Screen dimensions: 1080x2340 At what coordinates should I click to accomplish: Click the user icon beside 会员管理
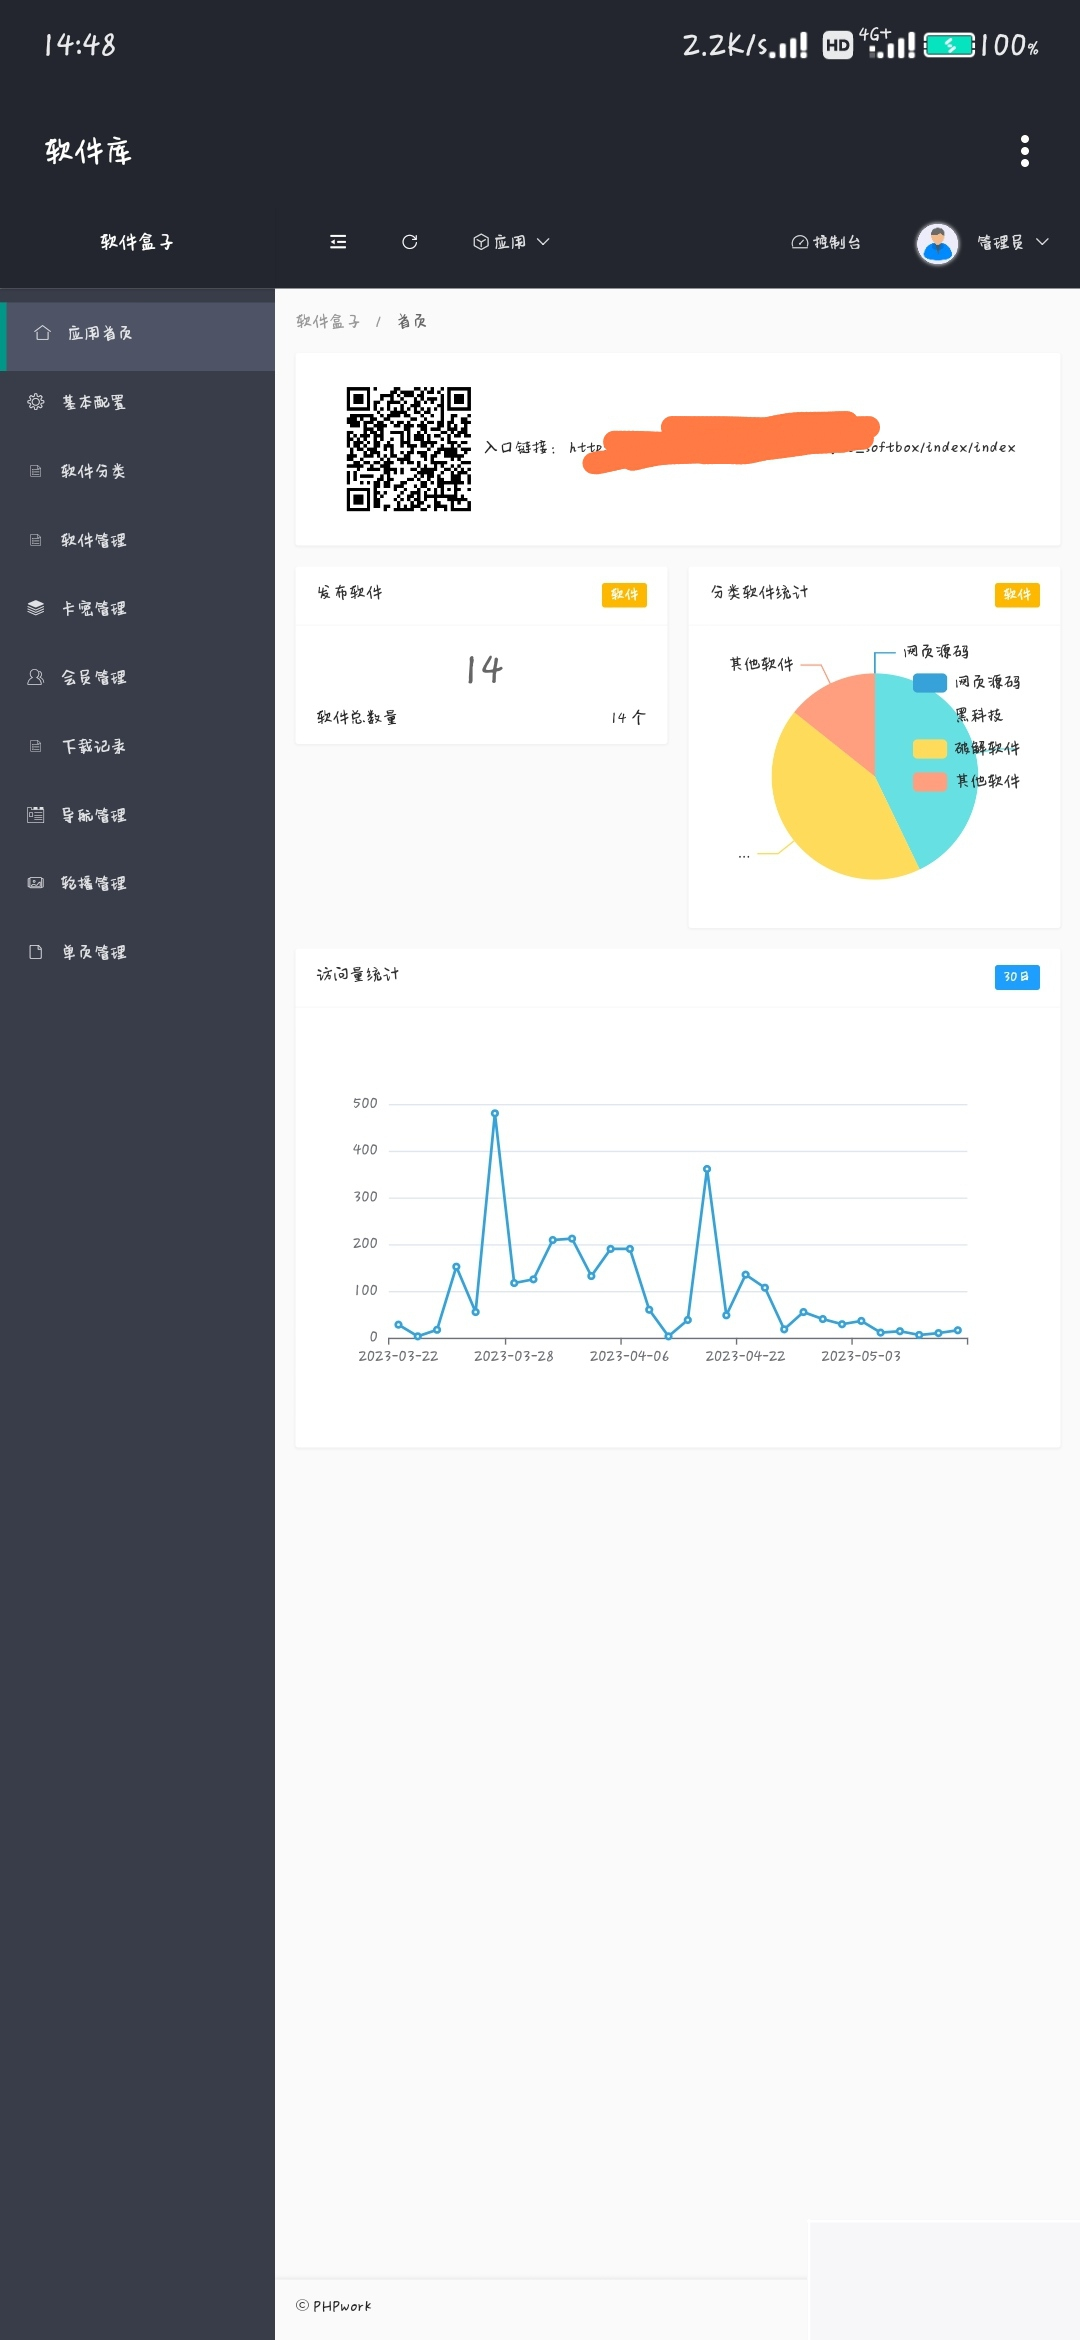click(x=36, y=677)
